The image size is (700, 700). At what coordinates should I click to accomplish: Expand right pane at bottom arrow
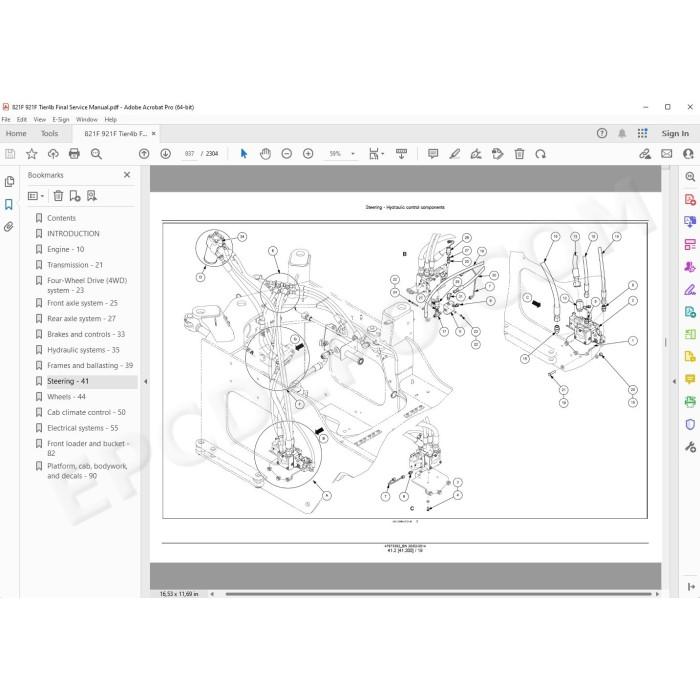point(692,586)
